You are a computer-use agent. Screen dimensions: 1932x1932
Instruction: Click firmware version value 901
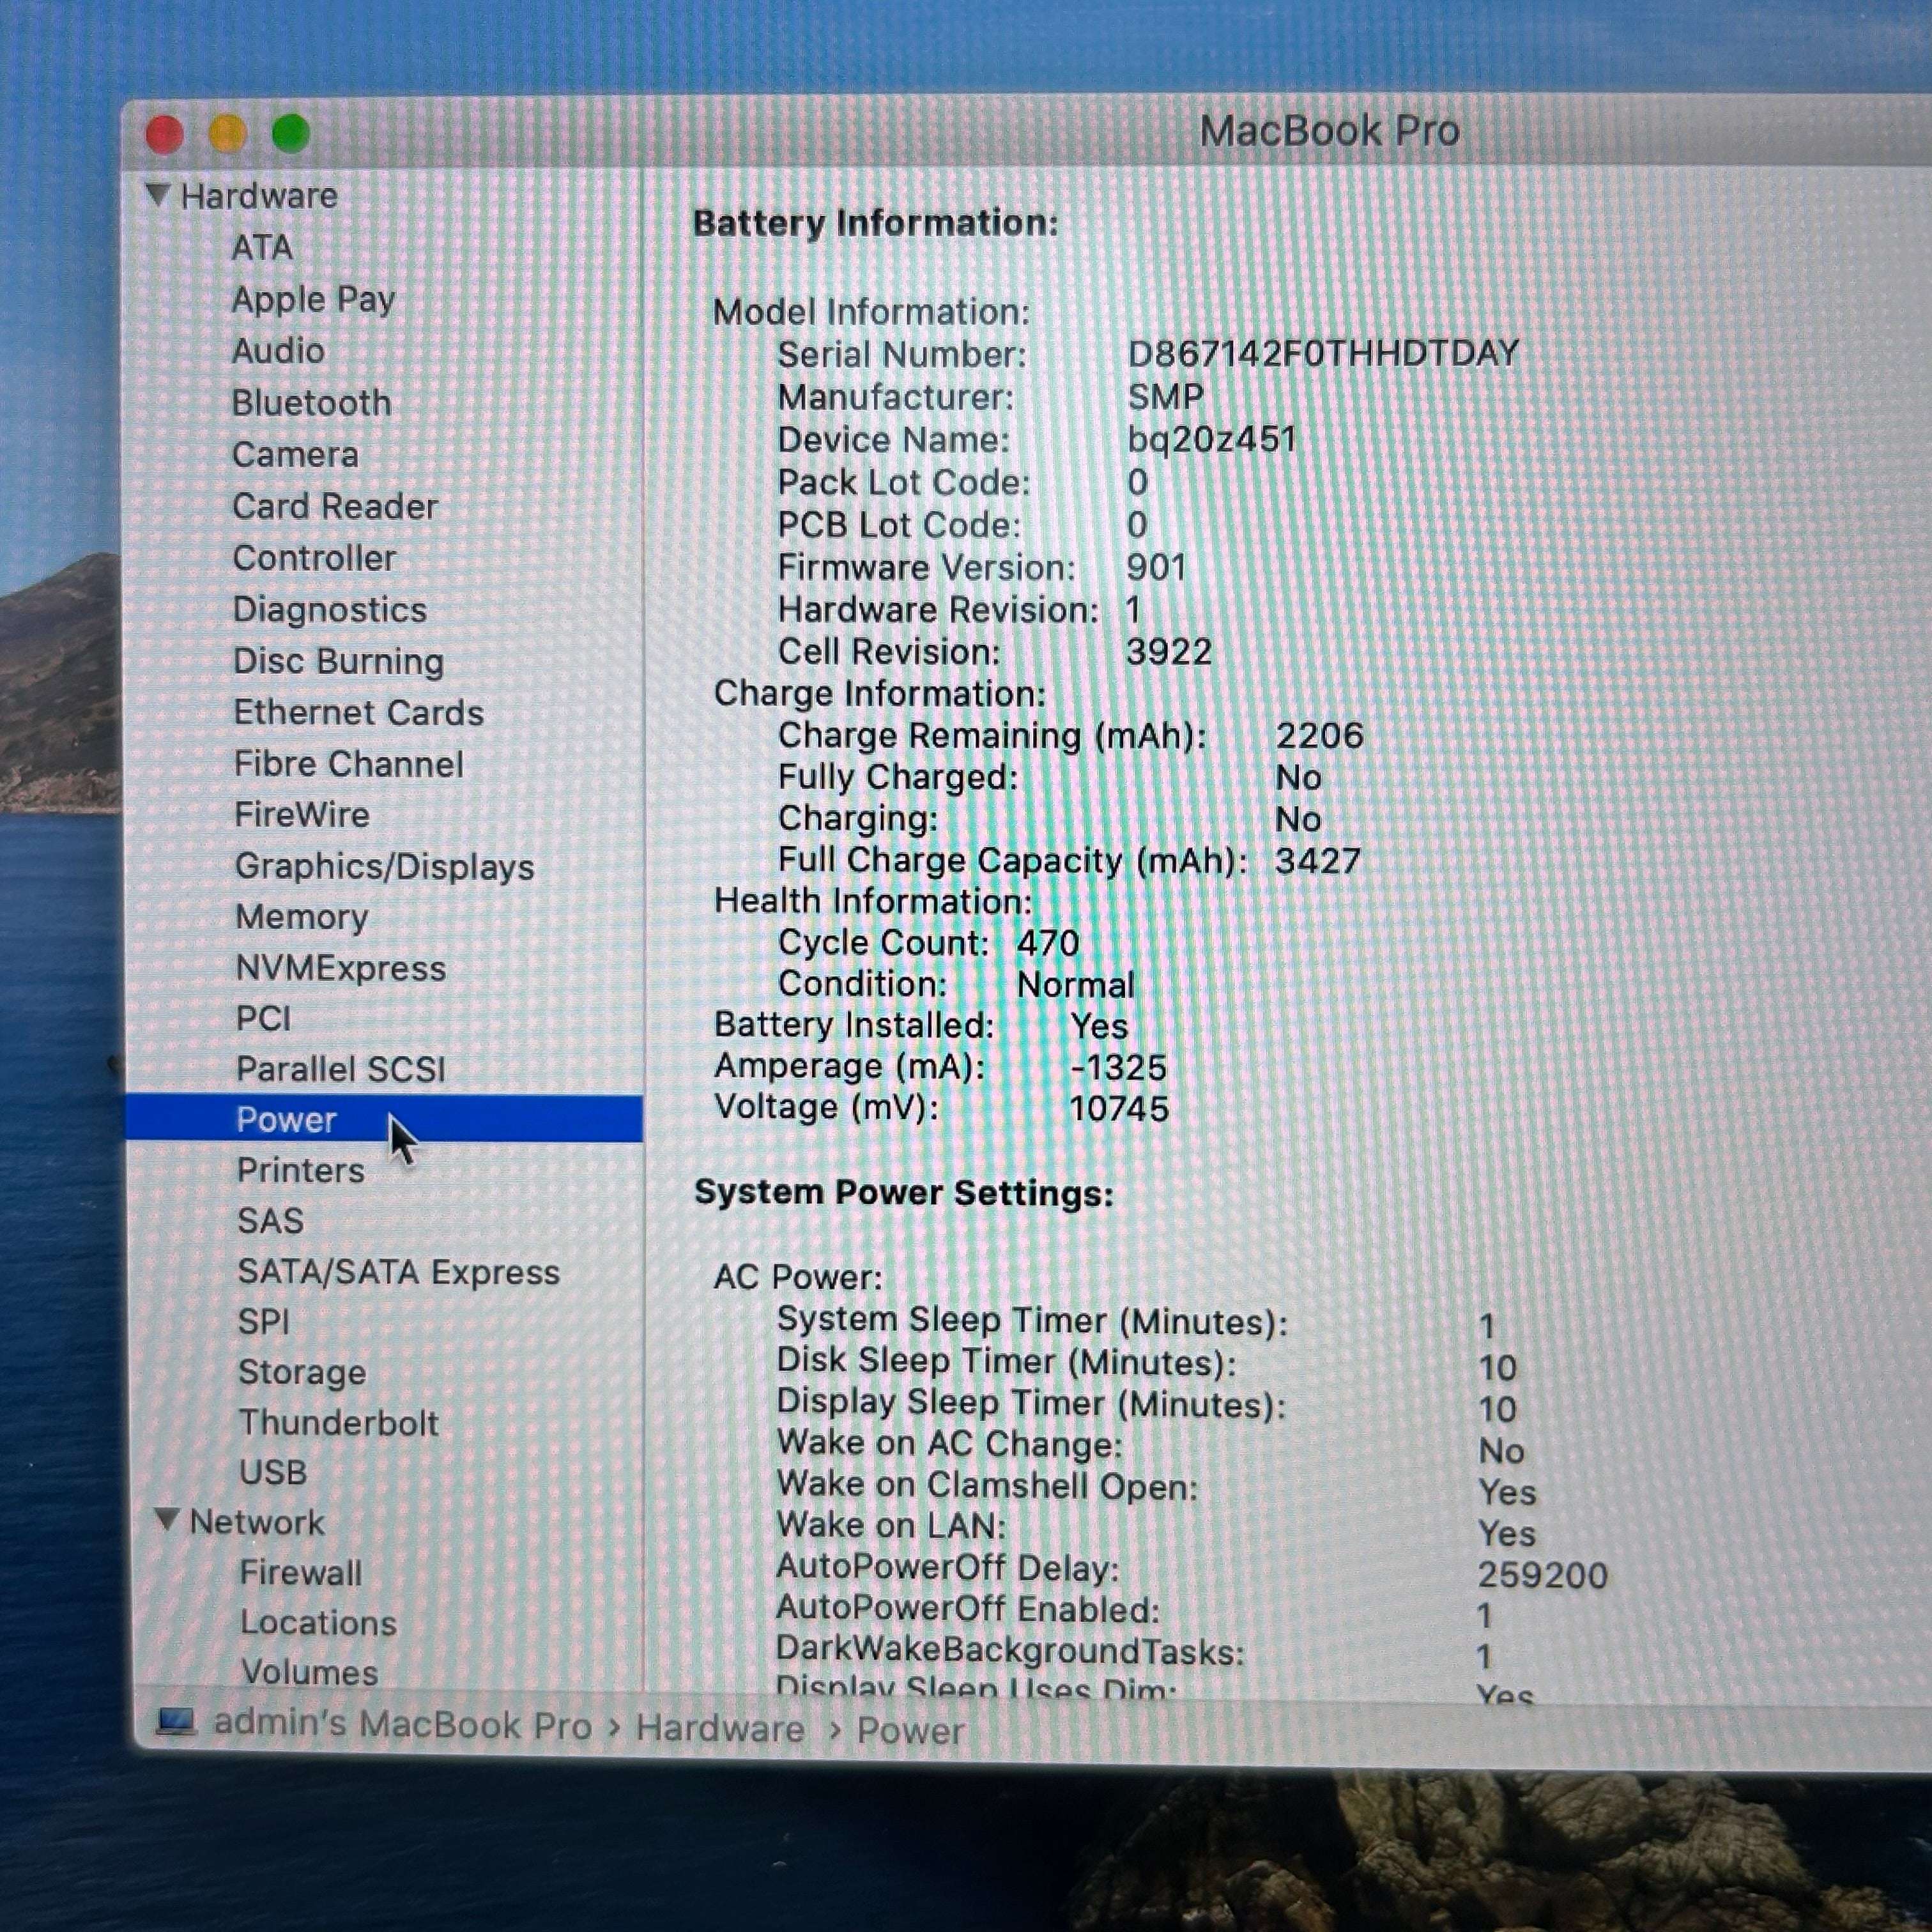pos(1156,568)
